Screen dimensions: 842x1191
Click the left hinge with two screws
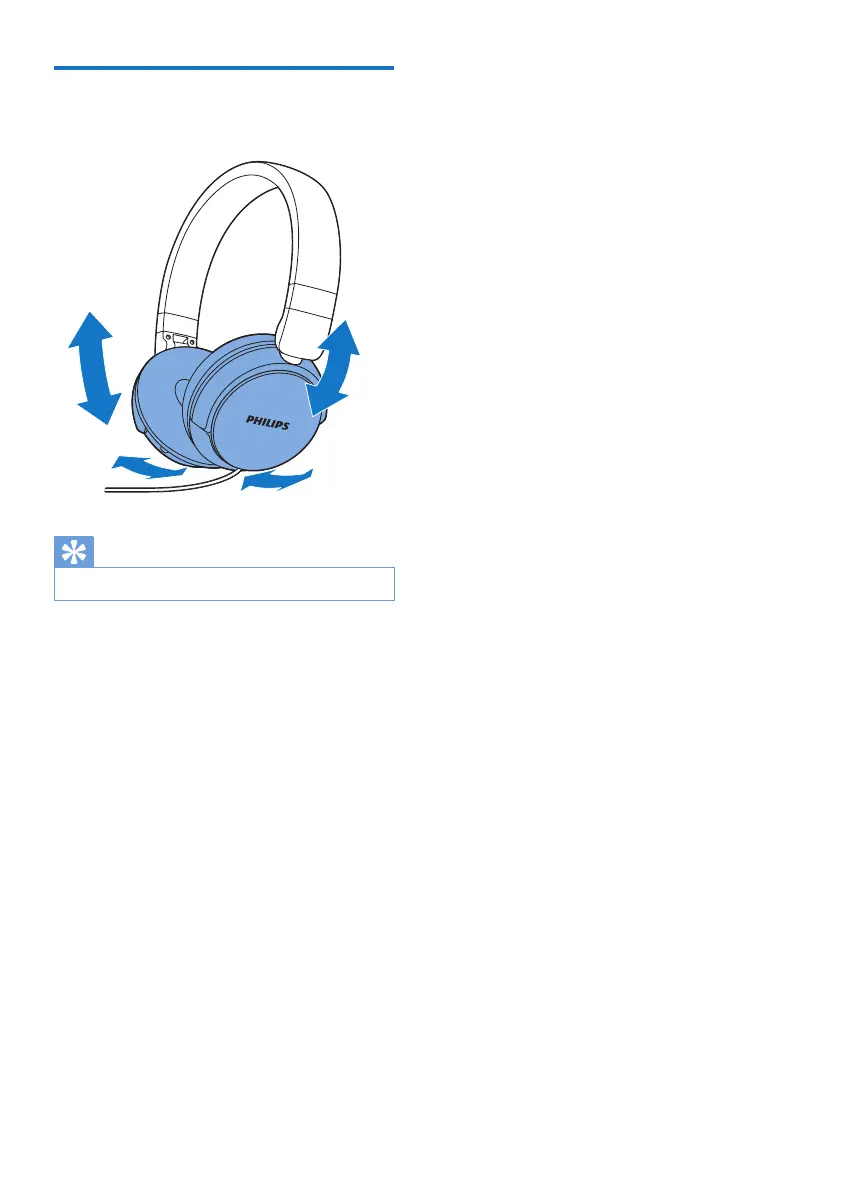tap(179, 342)
